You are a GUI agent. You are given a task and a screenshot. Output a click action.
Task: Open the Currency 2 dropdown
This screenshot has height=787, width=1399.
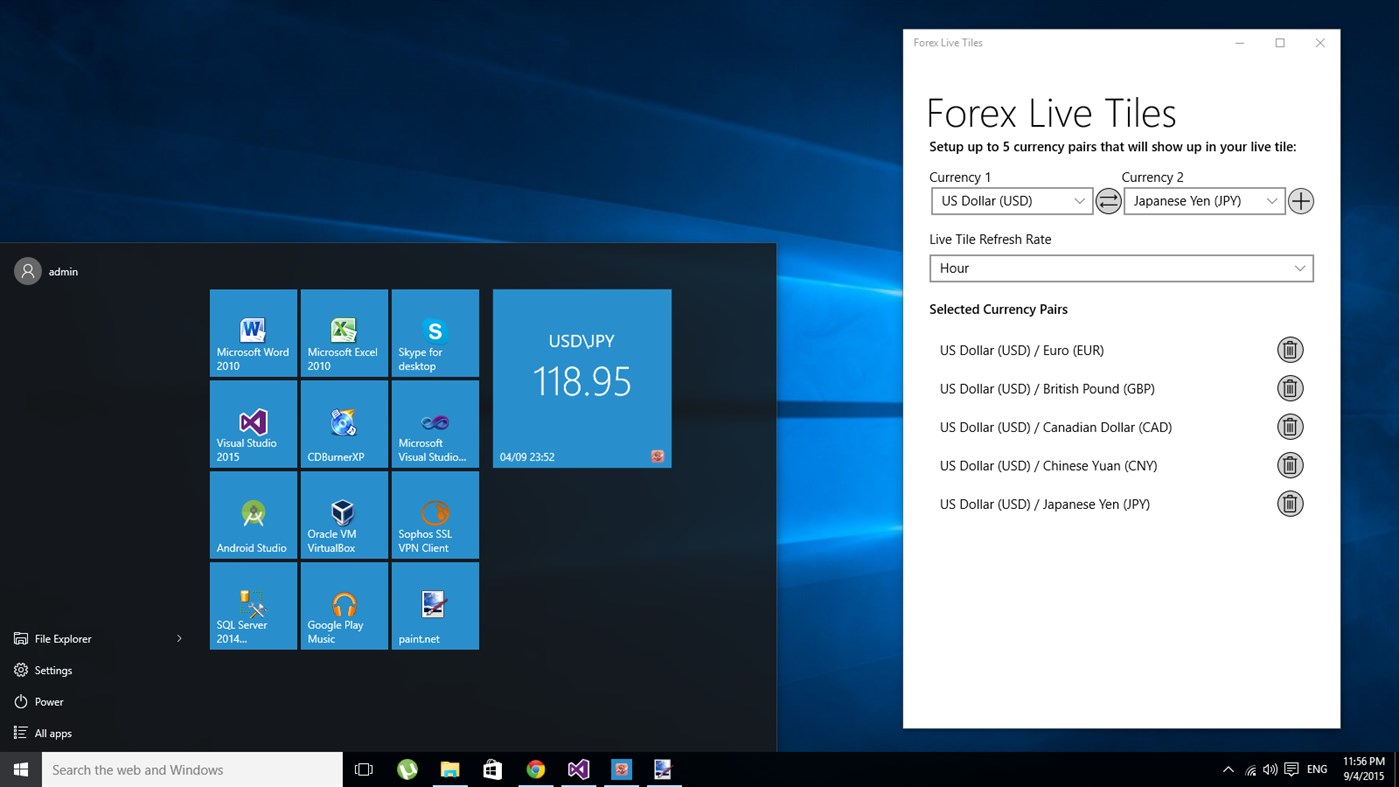(x=1203, y=201)
